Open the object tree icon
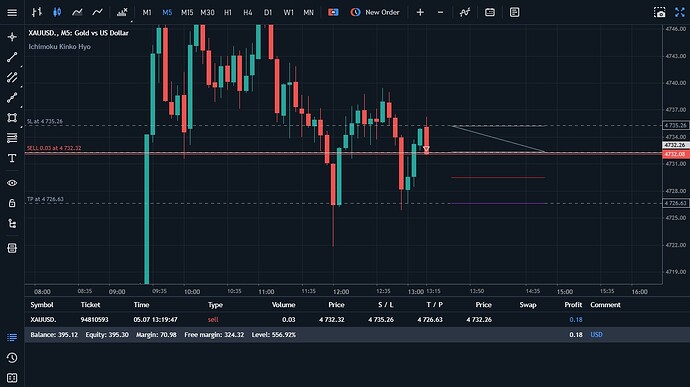This screenshot has height=387, width=690. 12,224
